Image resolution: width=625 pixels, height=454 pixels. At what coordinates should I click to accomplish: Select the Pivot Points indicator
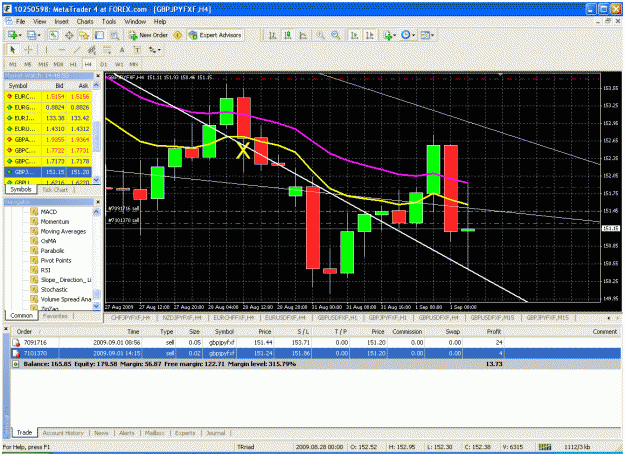tap(56, 261)
